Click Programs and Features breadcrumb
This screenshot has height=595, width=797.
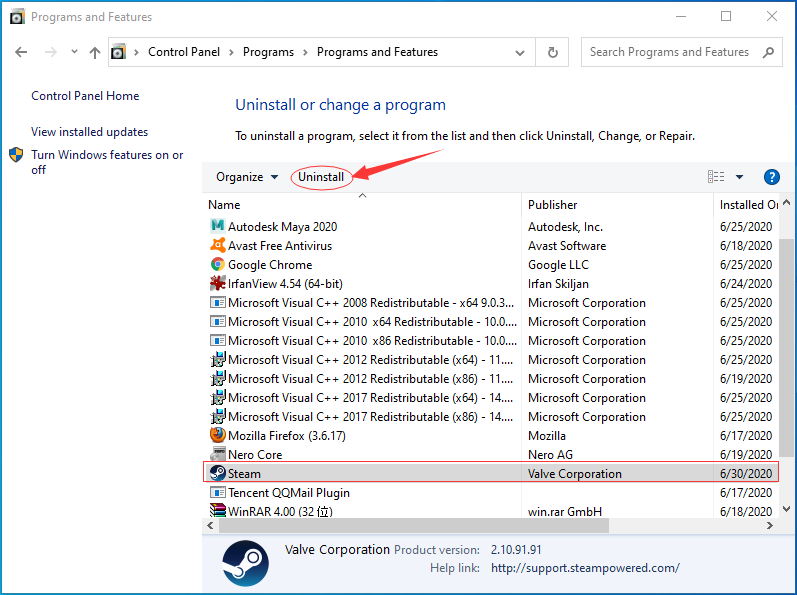pos(377,52)
